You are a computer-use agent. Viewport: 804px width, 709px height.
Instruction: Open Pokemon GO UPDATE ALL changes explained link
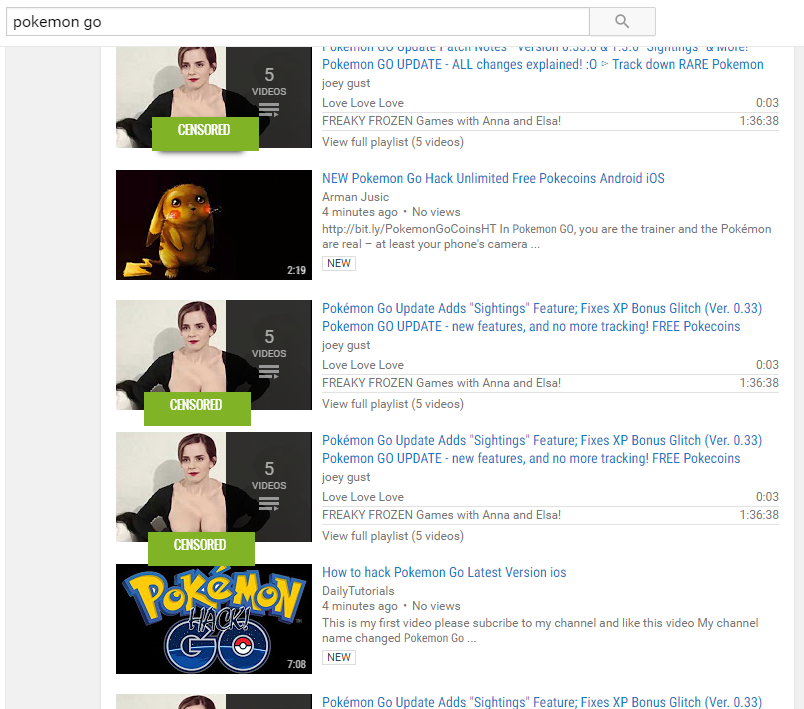pyautogui.click(x=542, y=65)
